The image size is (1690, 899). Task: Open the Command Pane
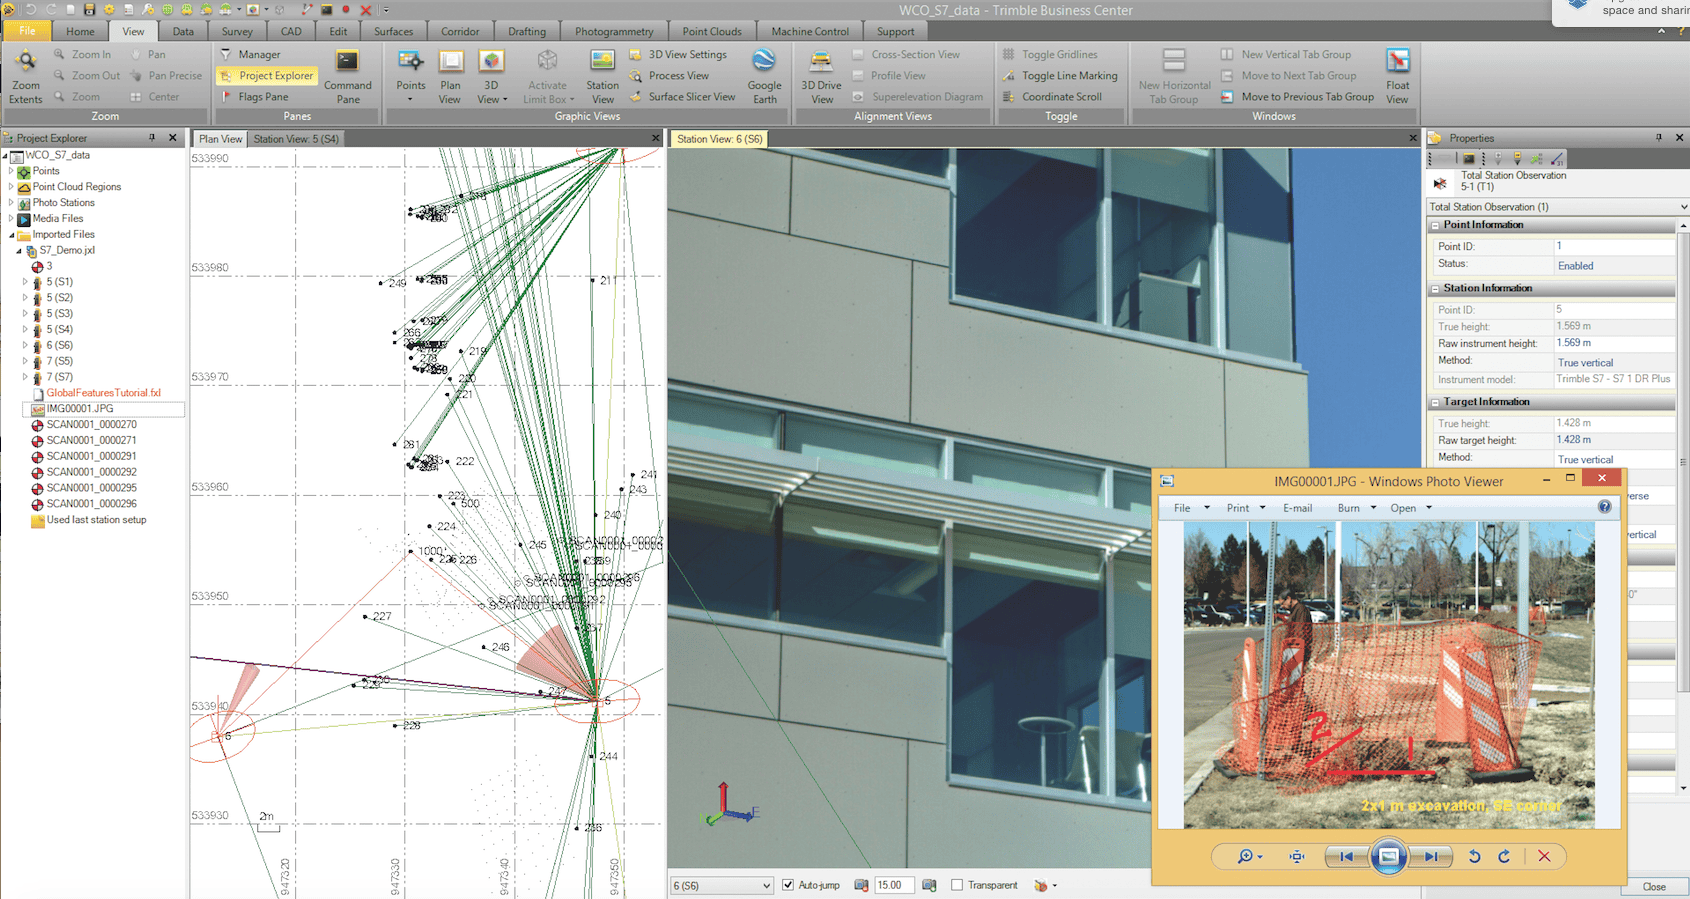tap(348, 76)
